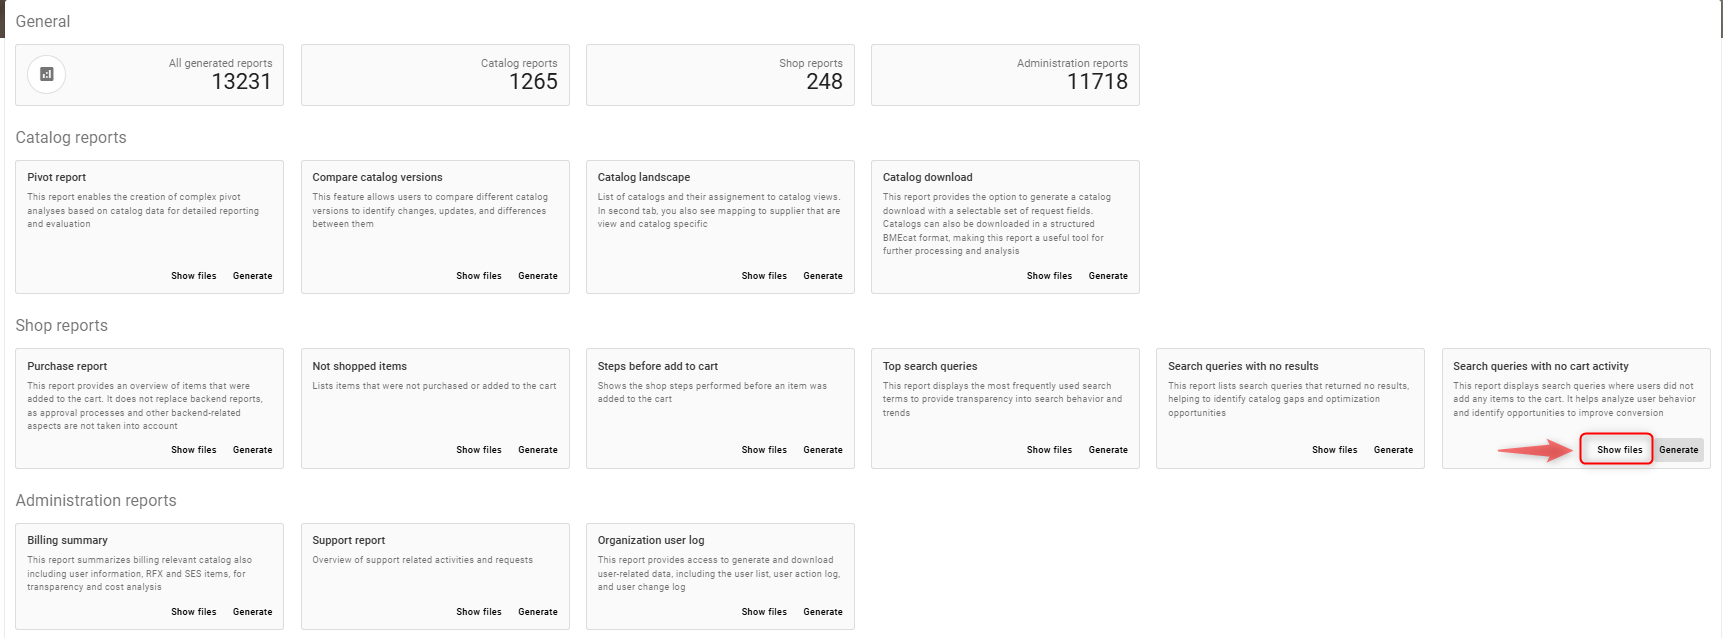This screenshot has height=638, width=1723.
Task: Generate the Top search queries report
Action: tap(1108, 450)
